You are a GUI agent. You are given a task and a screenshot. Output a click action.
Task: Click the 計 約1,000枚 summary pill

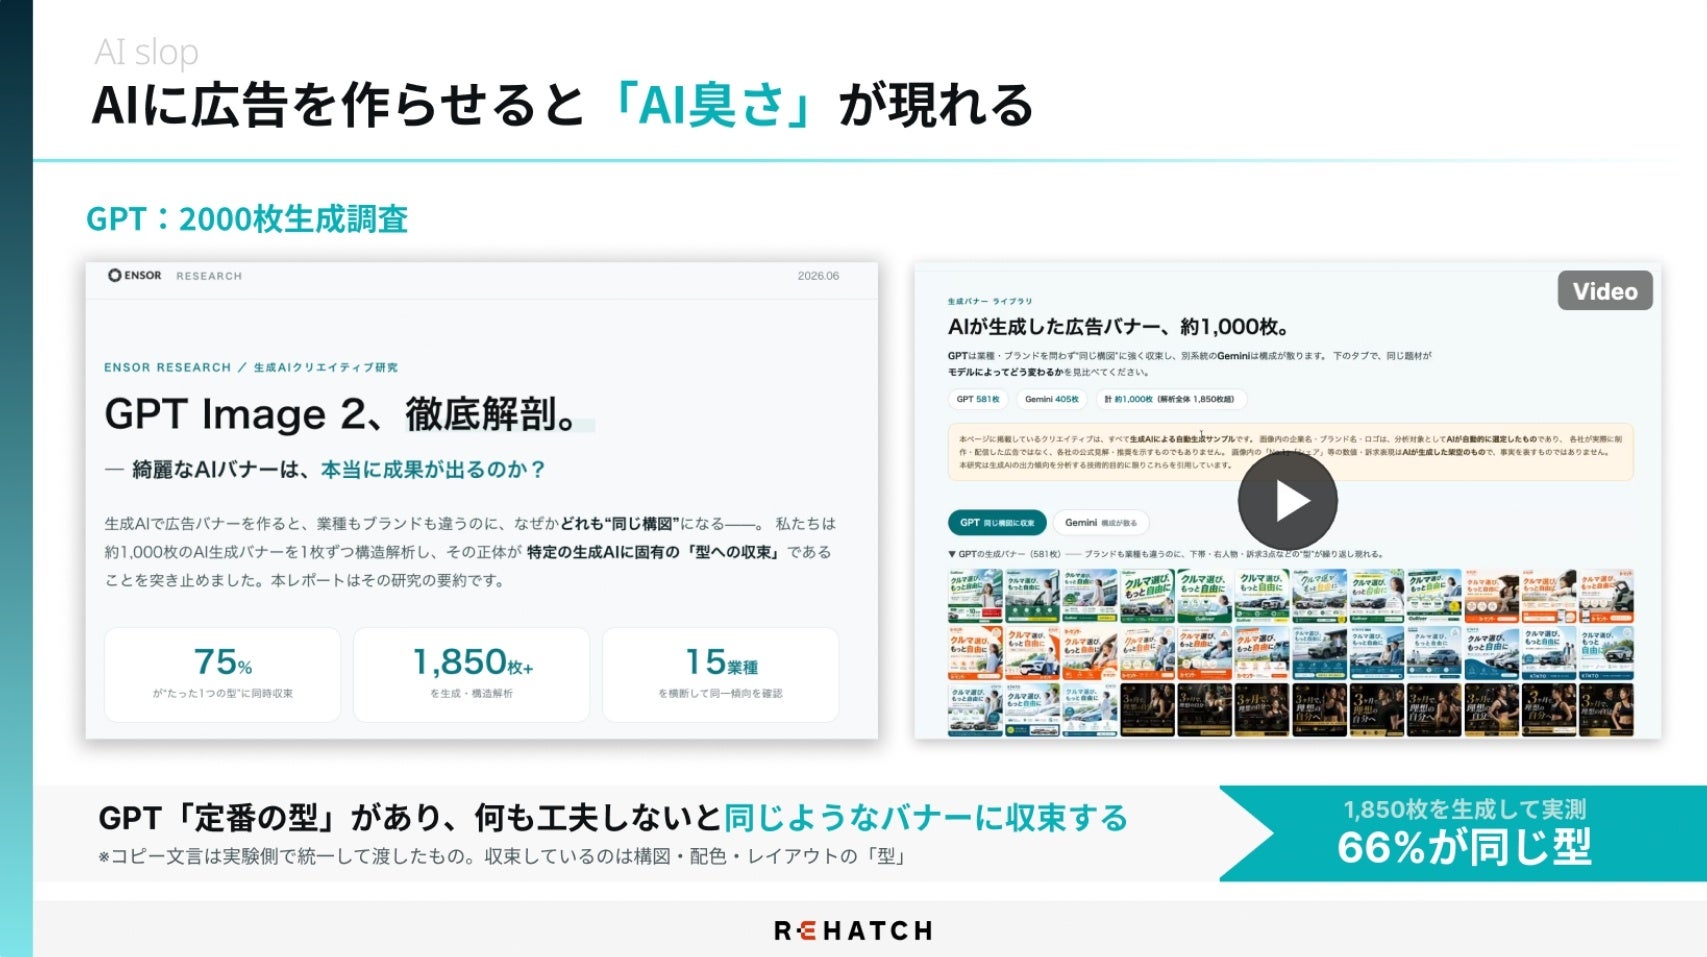(x=1170, y=399)
